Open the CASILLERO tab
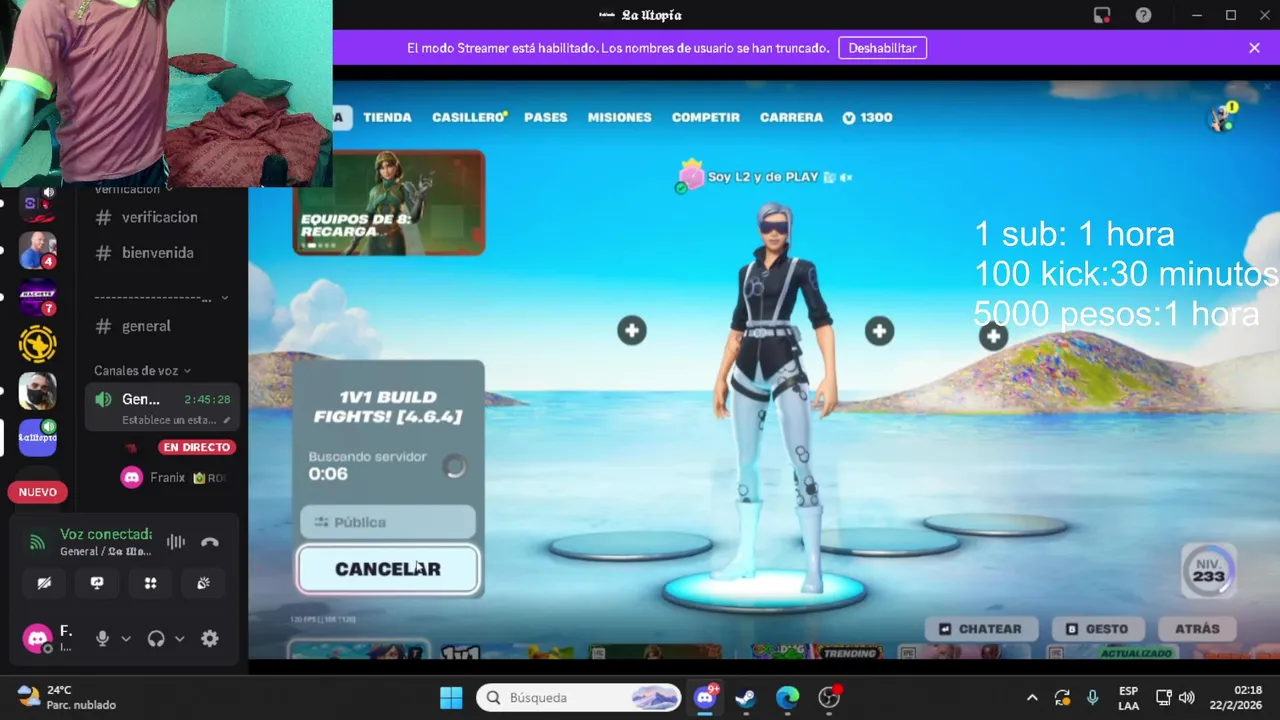The width and height of the screenshot is (1280, 720). (x=468, y=117)
